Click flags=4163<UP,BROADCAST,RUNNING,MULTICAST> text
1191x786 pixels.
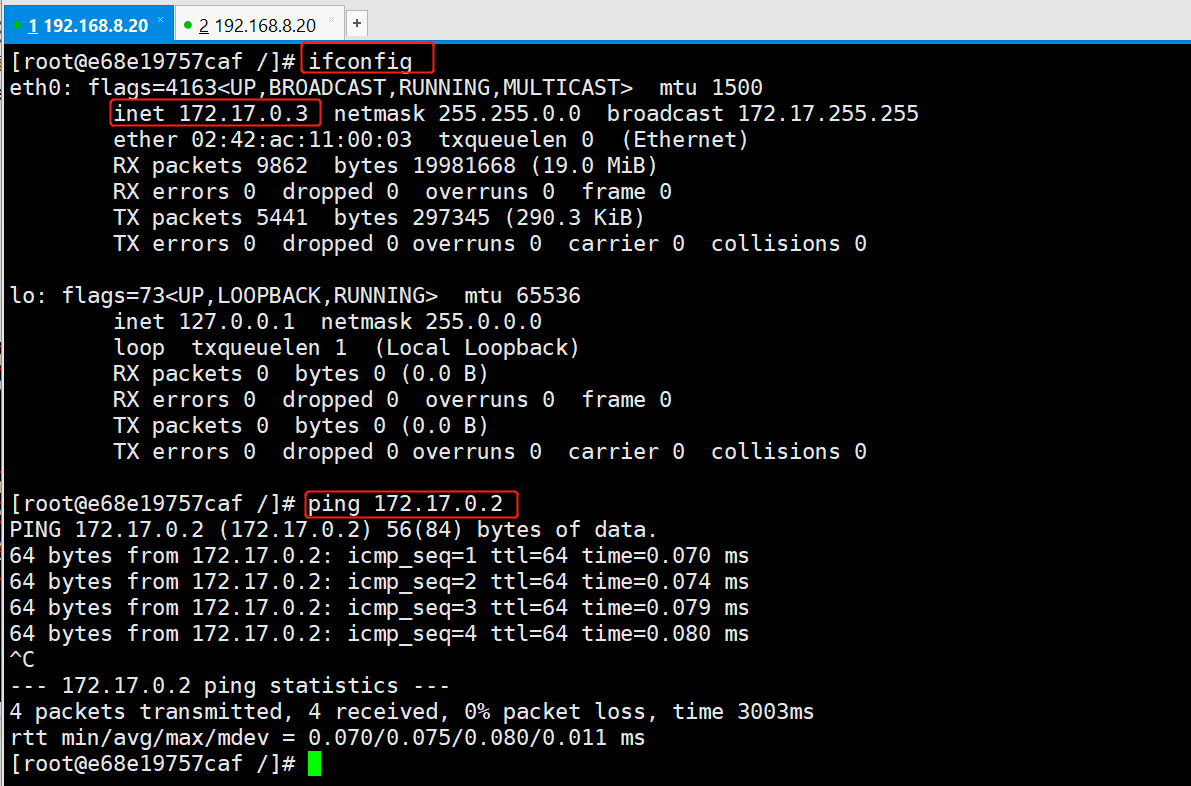click(360, 87)
